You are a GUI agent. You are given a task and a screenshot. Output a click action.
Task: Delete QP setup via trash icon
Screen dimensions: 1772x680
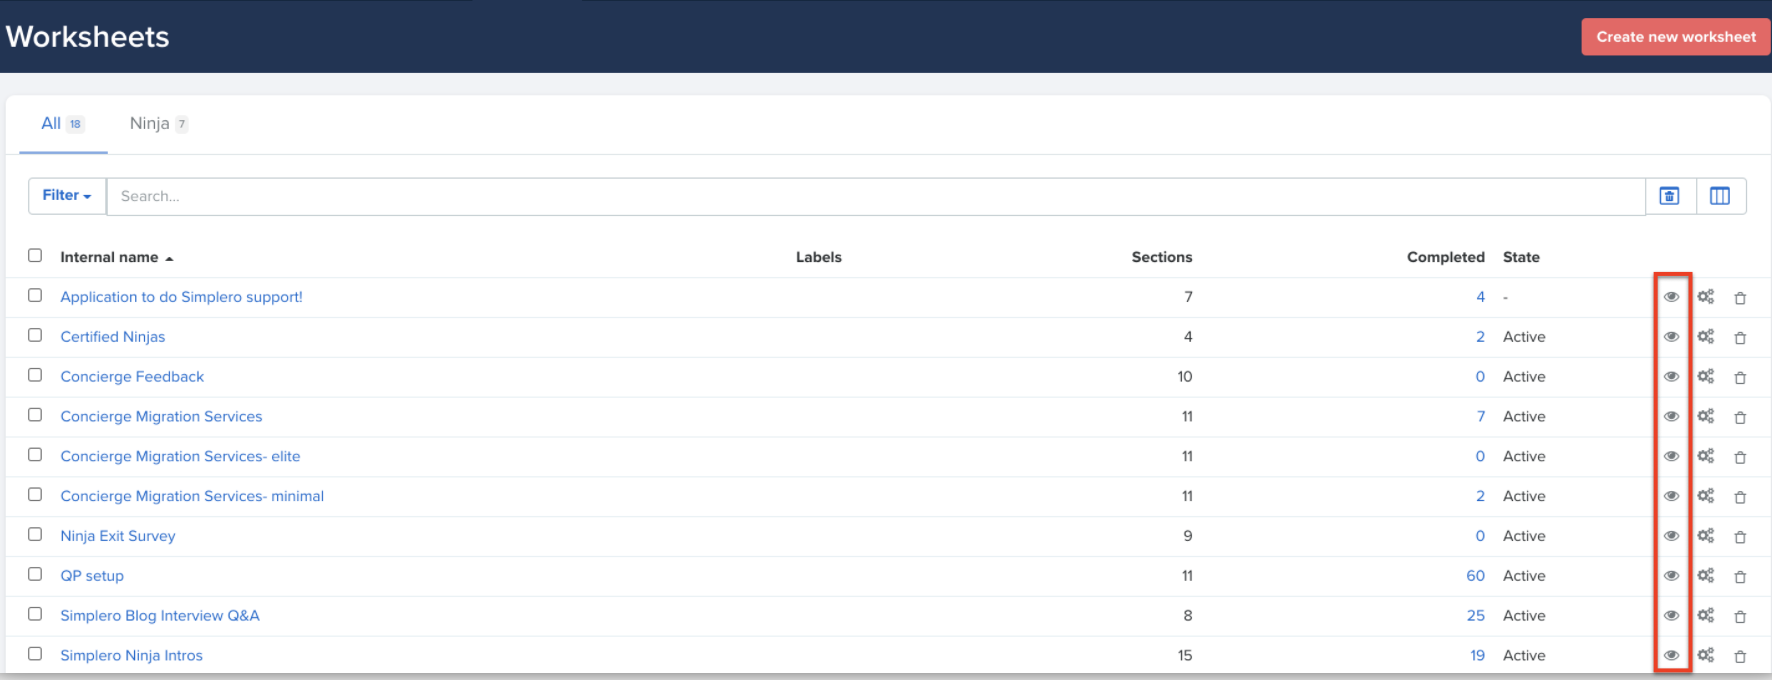coord(1740,577)
